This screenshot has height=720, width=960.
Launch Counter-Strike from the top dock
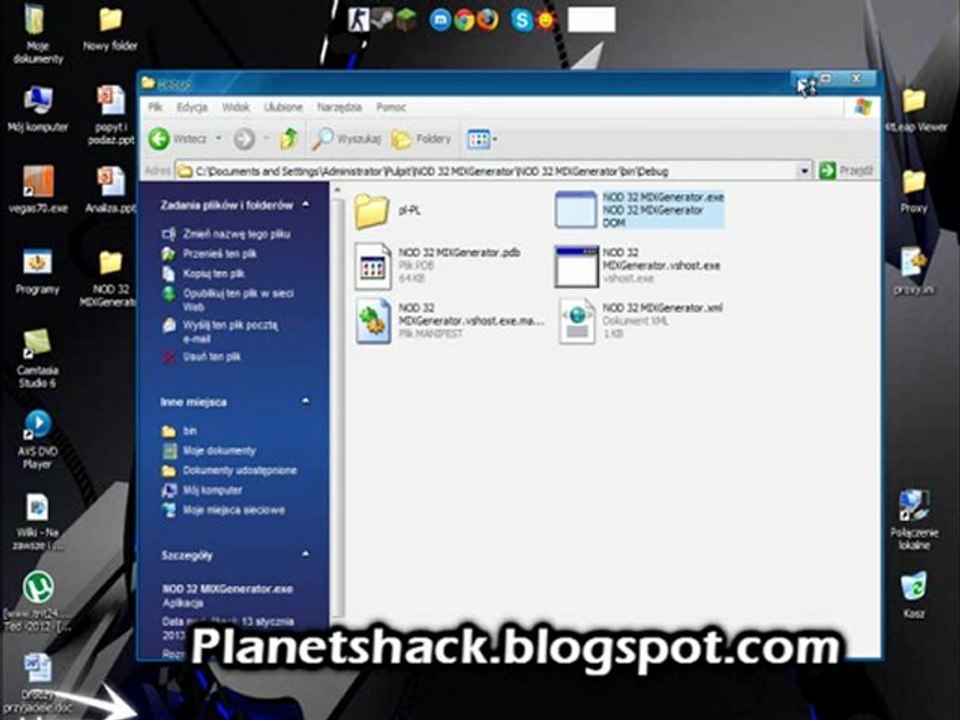pyautogui.click(x=358, y=20)
